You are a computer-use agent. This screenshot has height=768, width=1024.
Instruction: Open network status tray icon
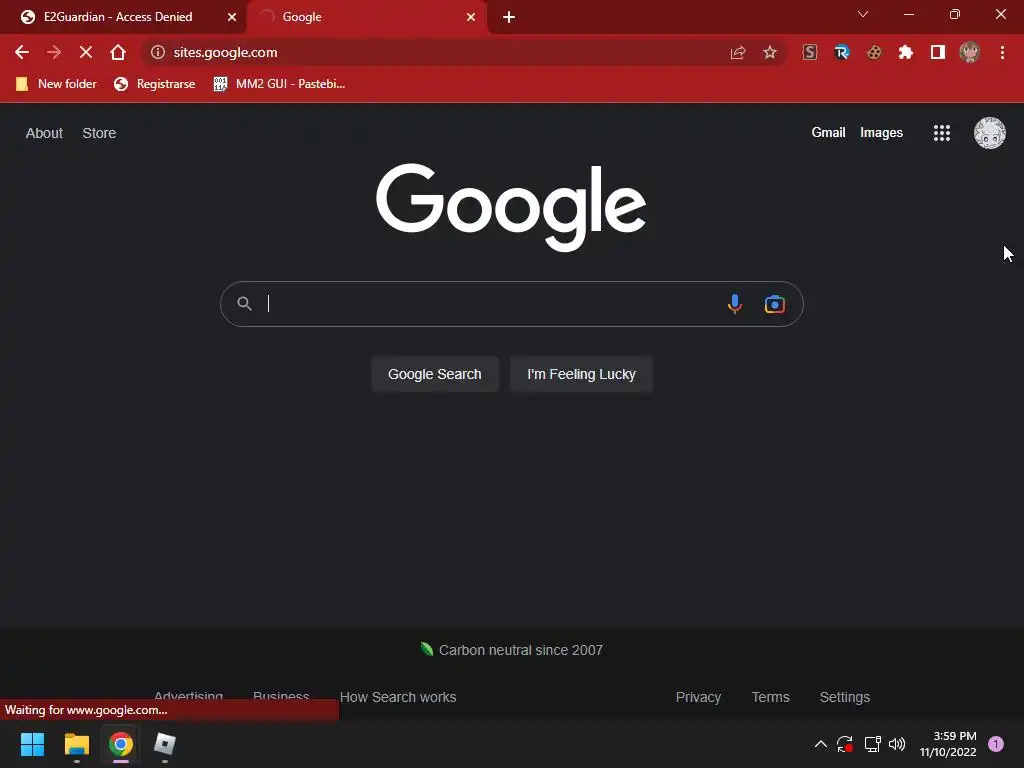pos(872,744)
